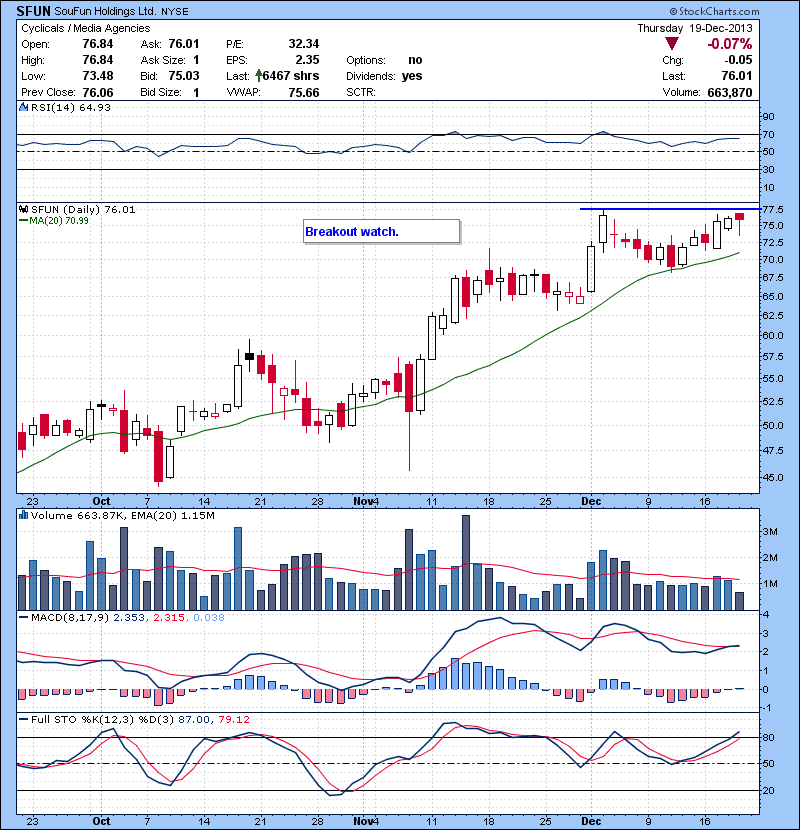Click the EPS value 2.35
The width and height of the screenshot is (800, 830).
(308, 60)
